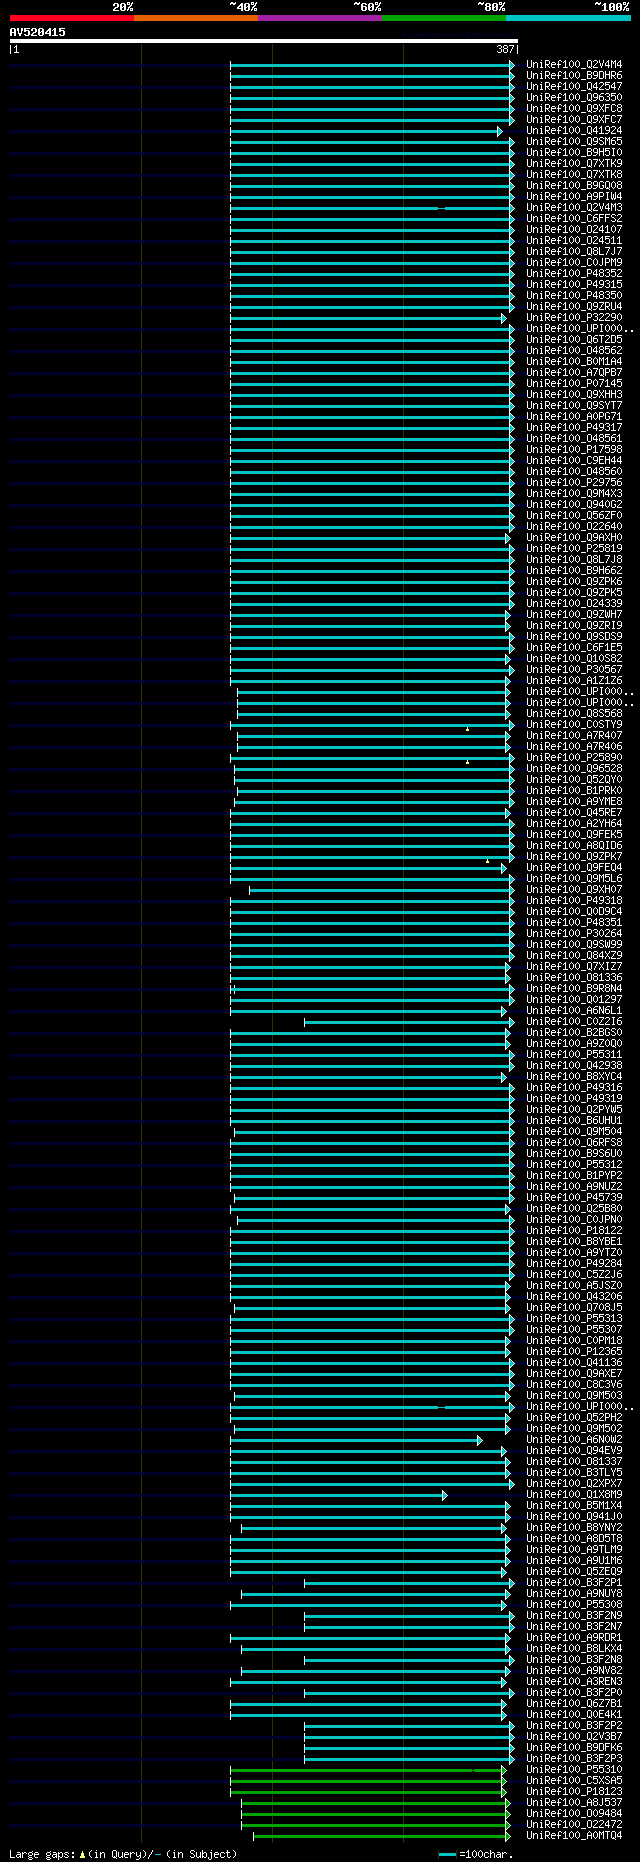Select label UniRef100_B3F2N8
Viewport: 640px width, 1862px height.
pos(574,1659)
